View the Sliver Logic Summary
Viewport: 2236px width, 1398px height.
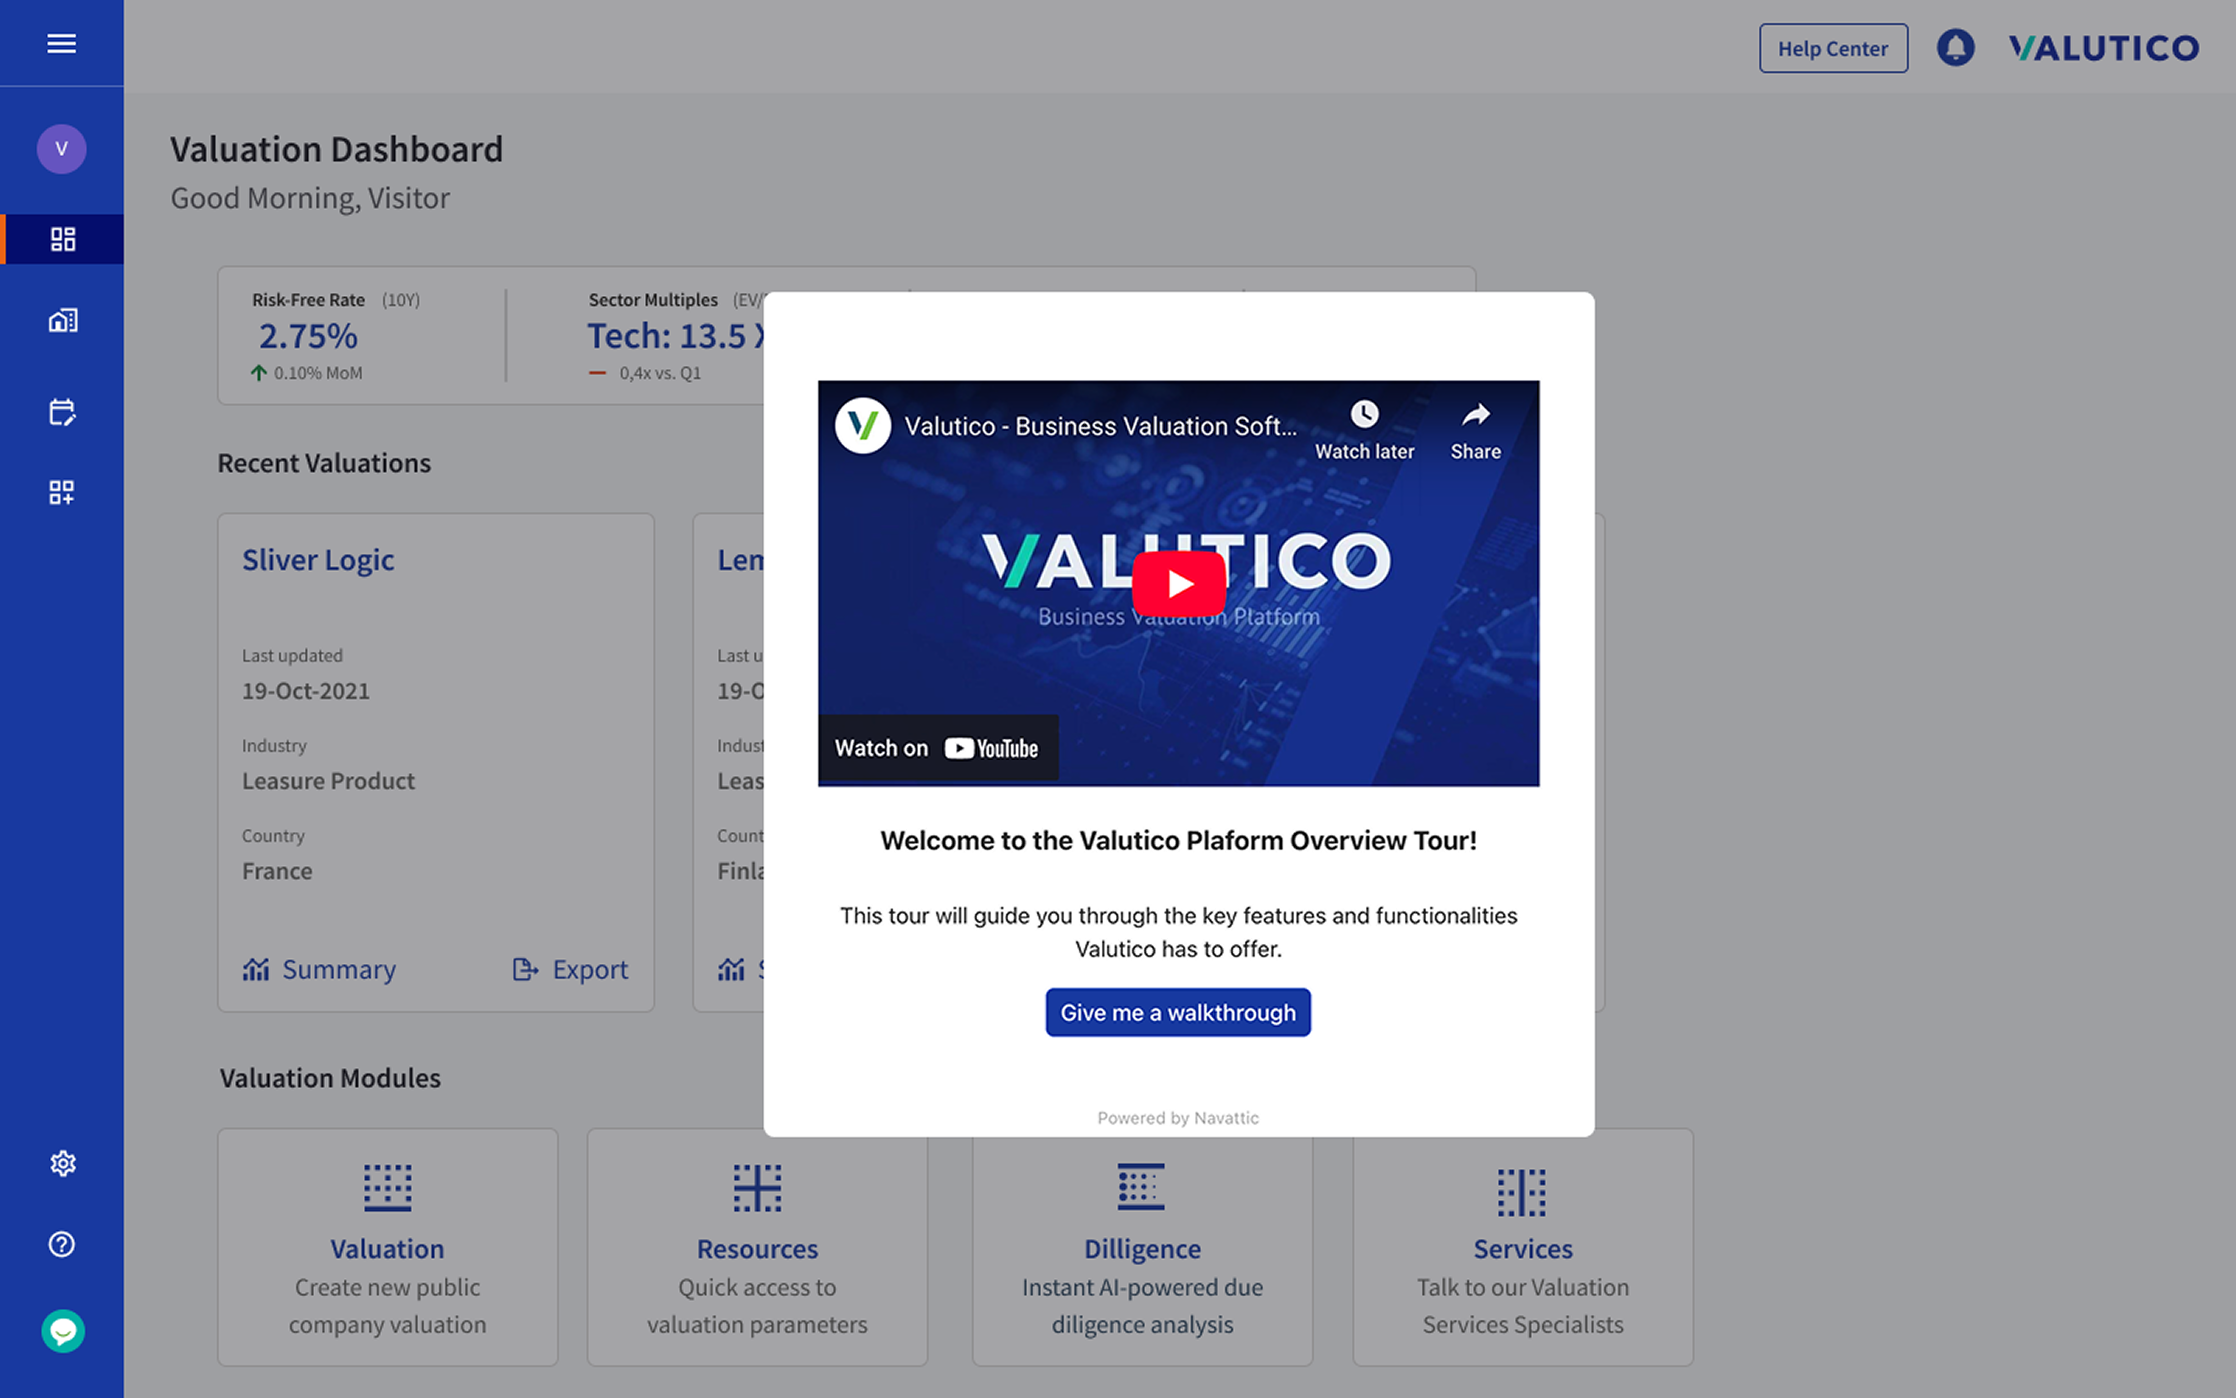pos(318,968)
